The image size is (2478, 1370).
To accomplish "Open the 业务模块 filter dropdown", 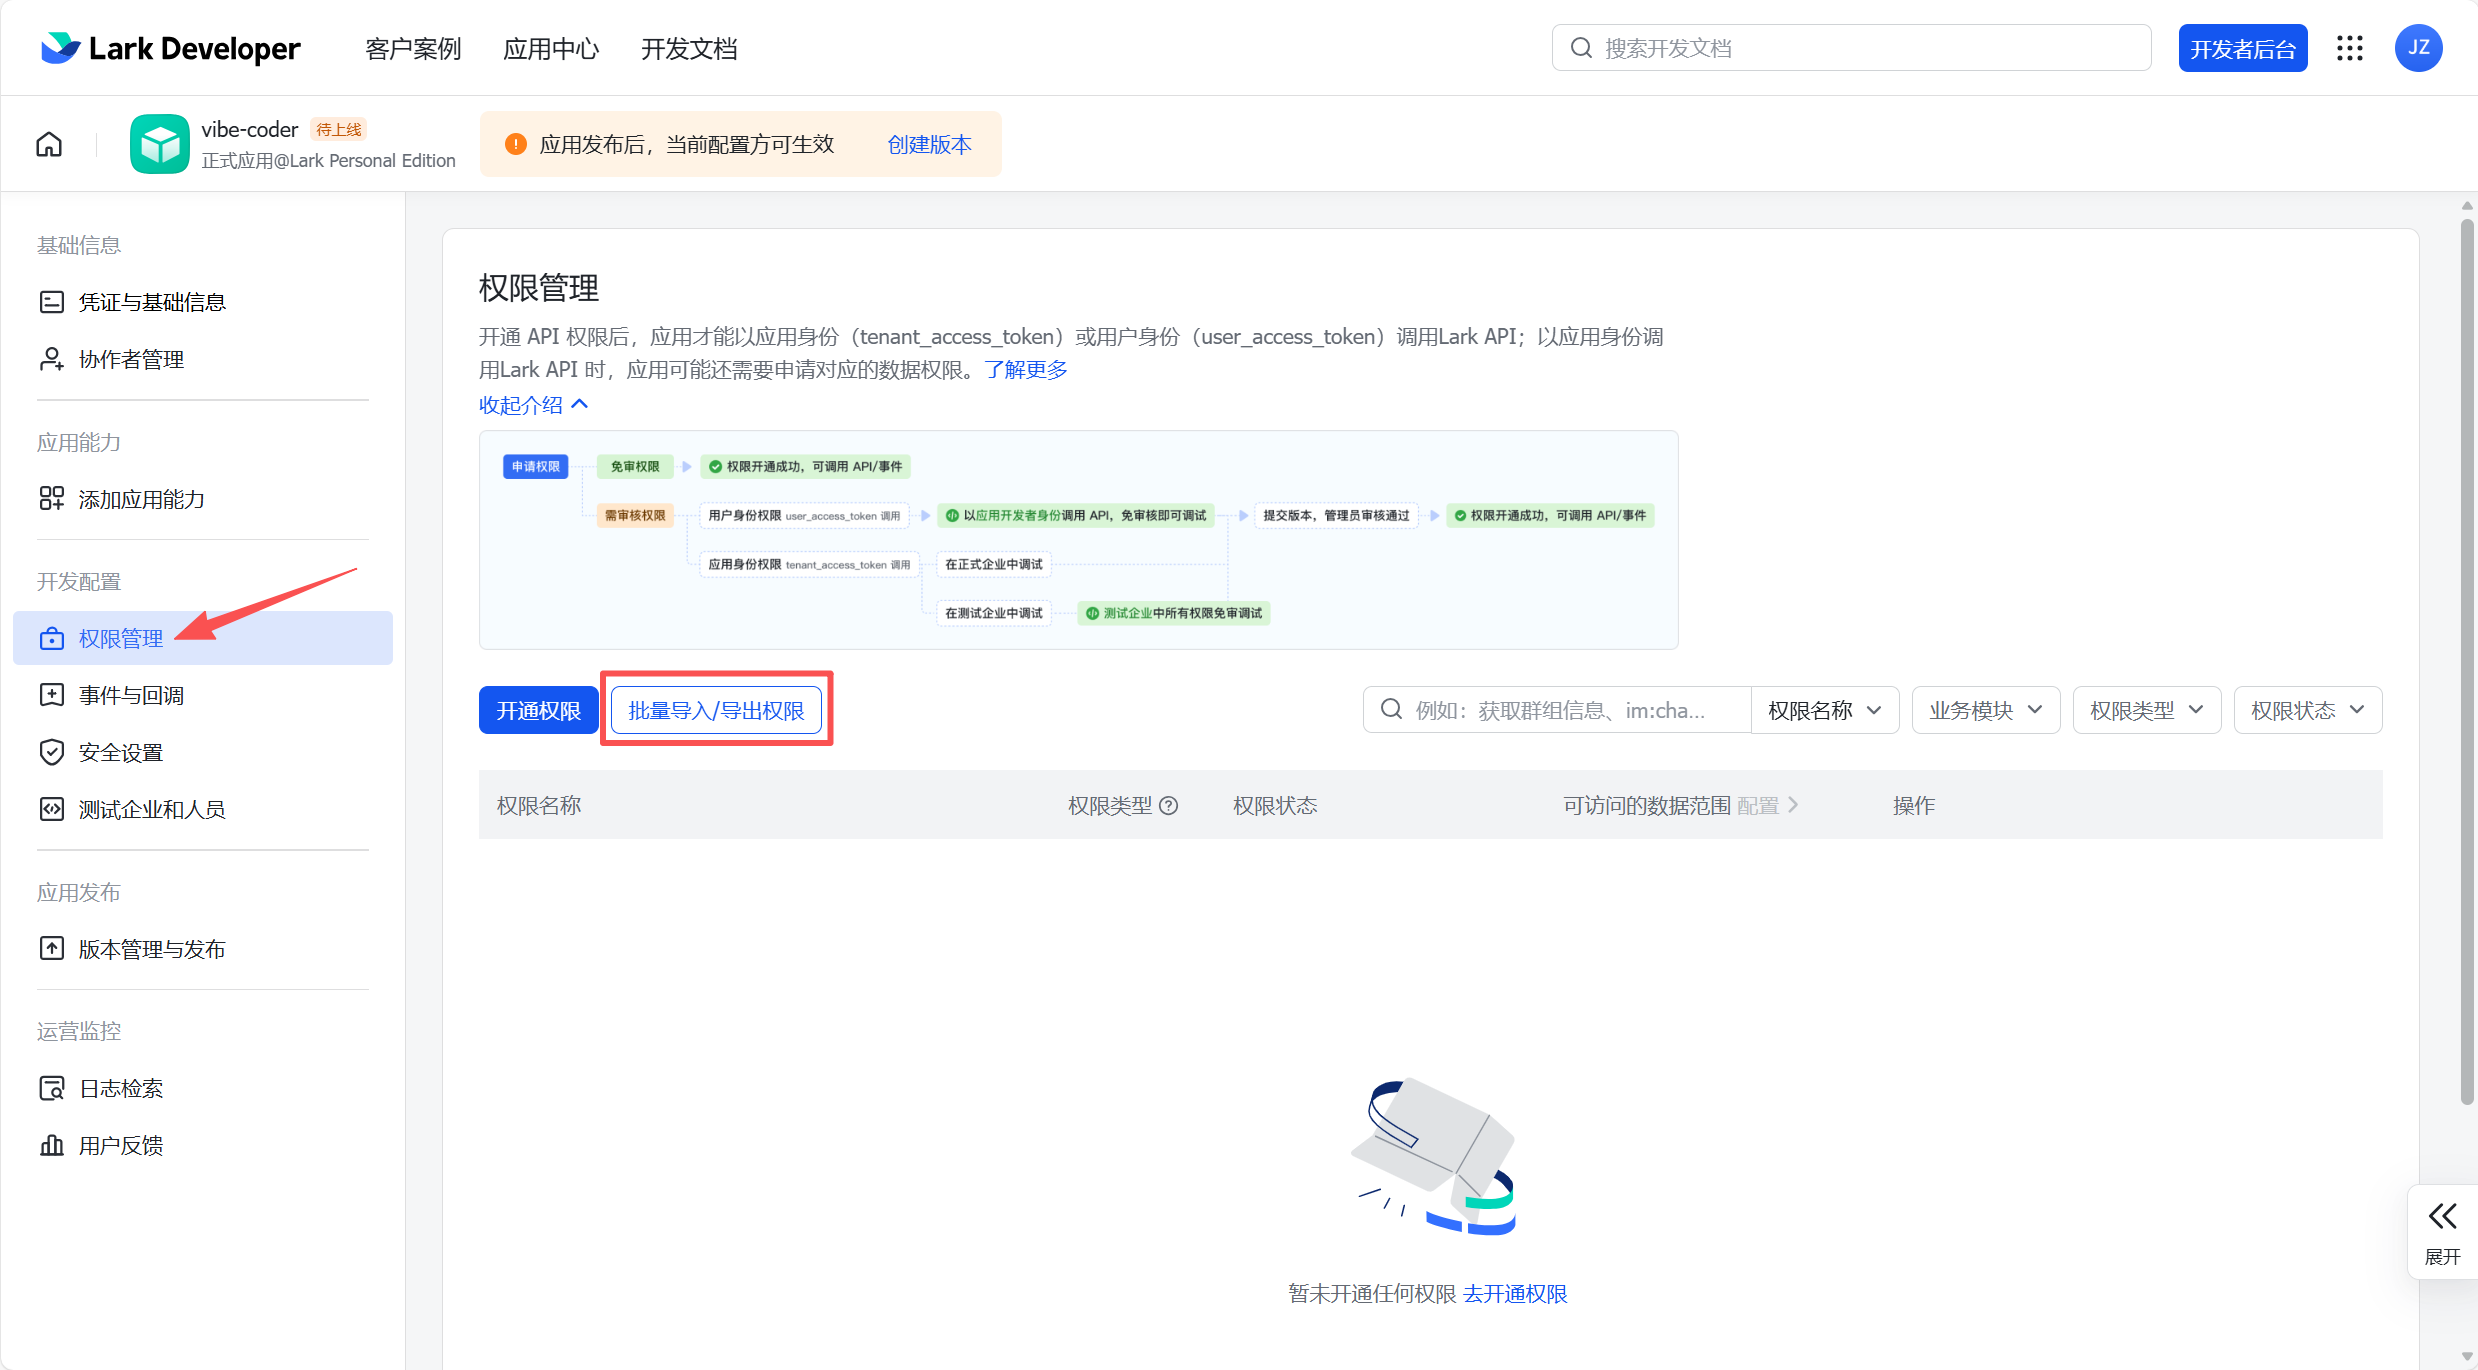I will pyautogui.click(x=1984, y=709).
